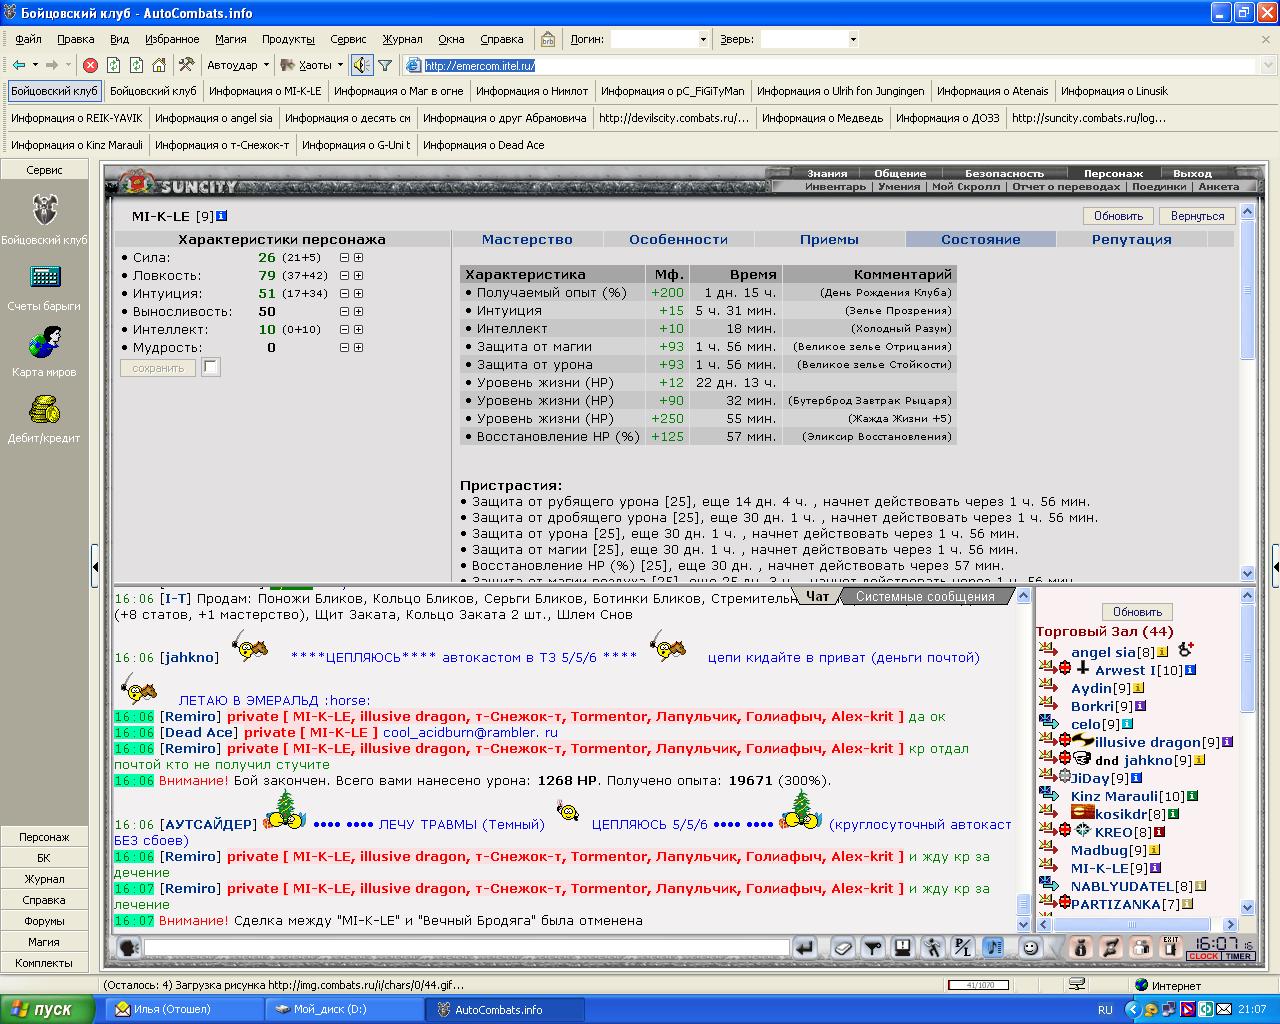The height and width of the screenshot is (1024, 1280).
Task: Increase Интуиция with plus box
Action: pos(359,294)
